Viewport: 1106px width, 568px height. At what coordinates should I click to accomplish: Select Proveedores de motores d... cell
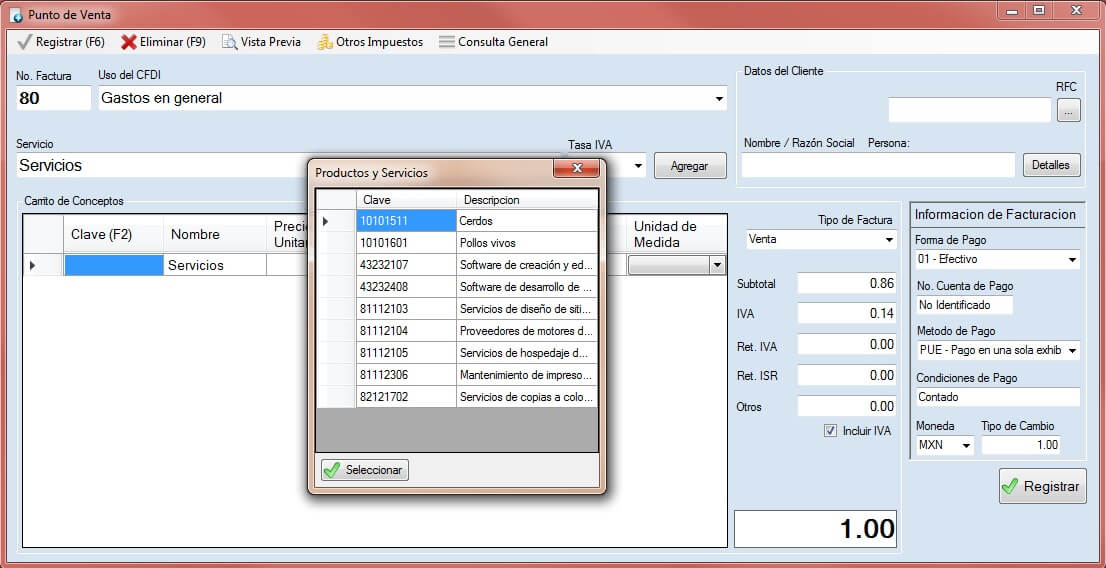click(x=527, y=330)
